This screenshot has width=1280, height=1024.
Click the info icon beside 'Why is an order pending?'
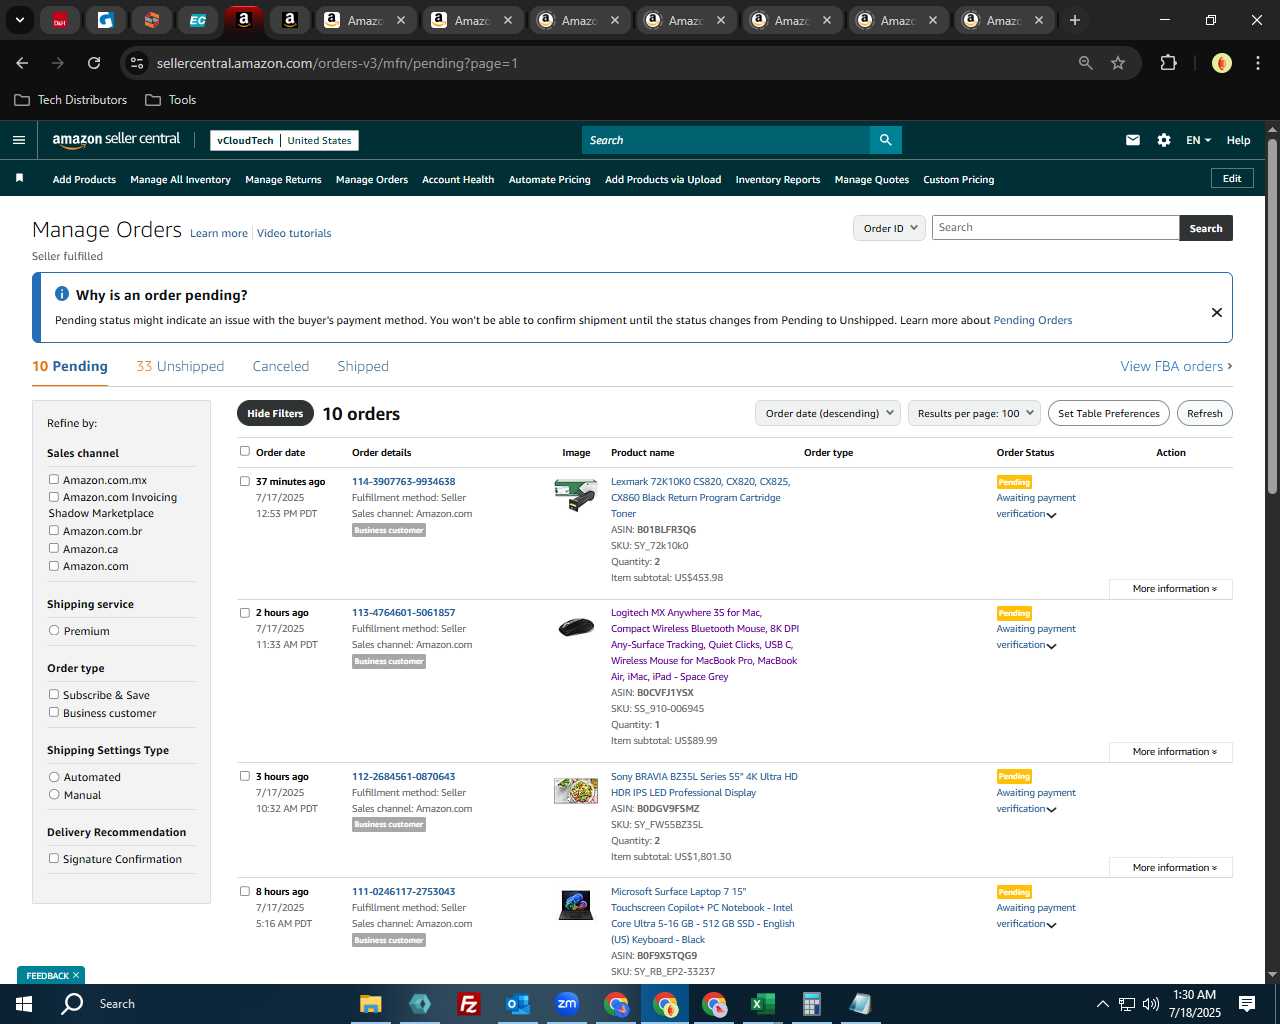click(x=62, y=294)
